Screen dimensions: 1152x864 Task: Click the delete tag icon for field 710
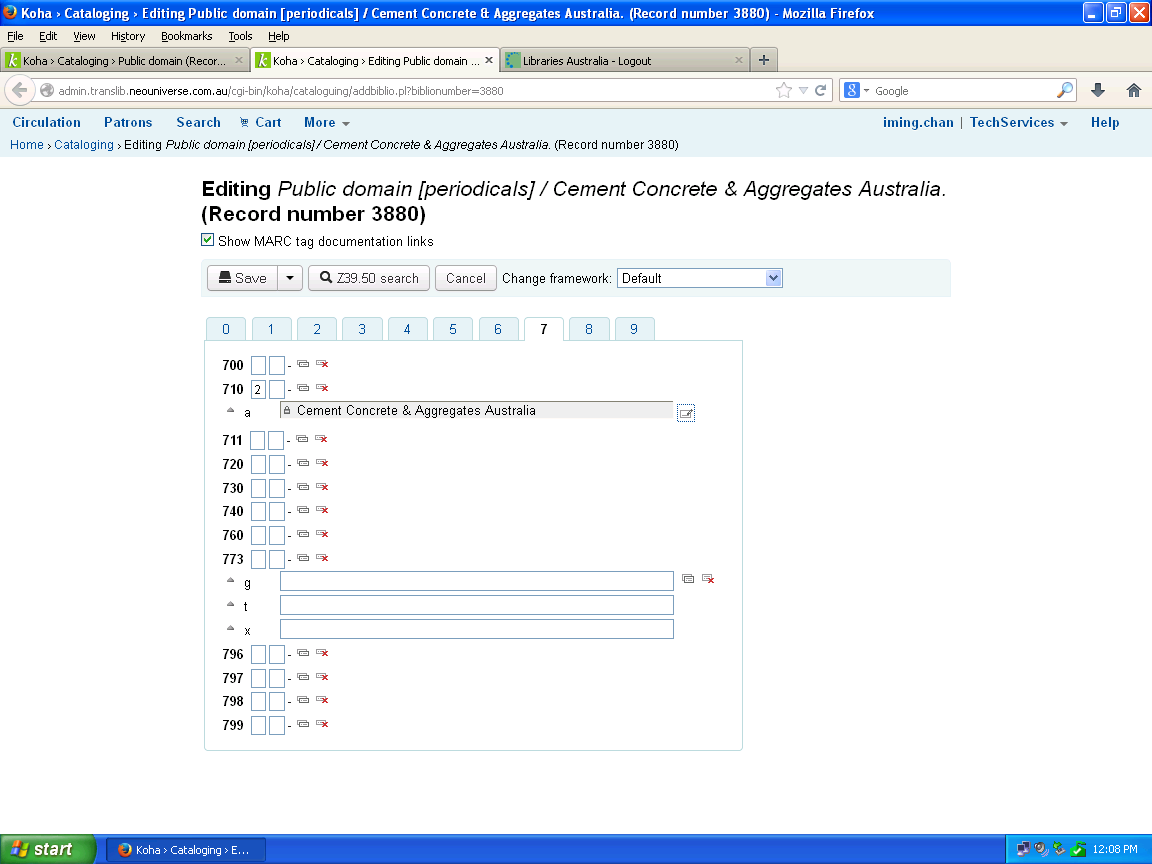322,388
